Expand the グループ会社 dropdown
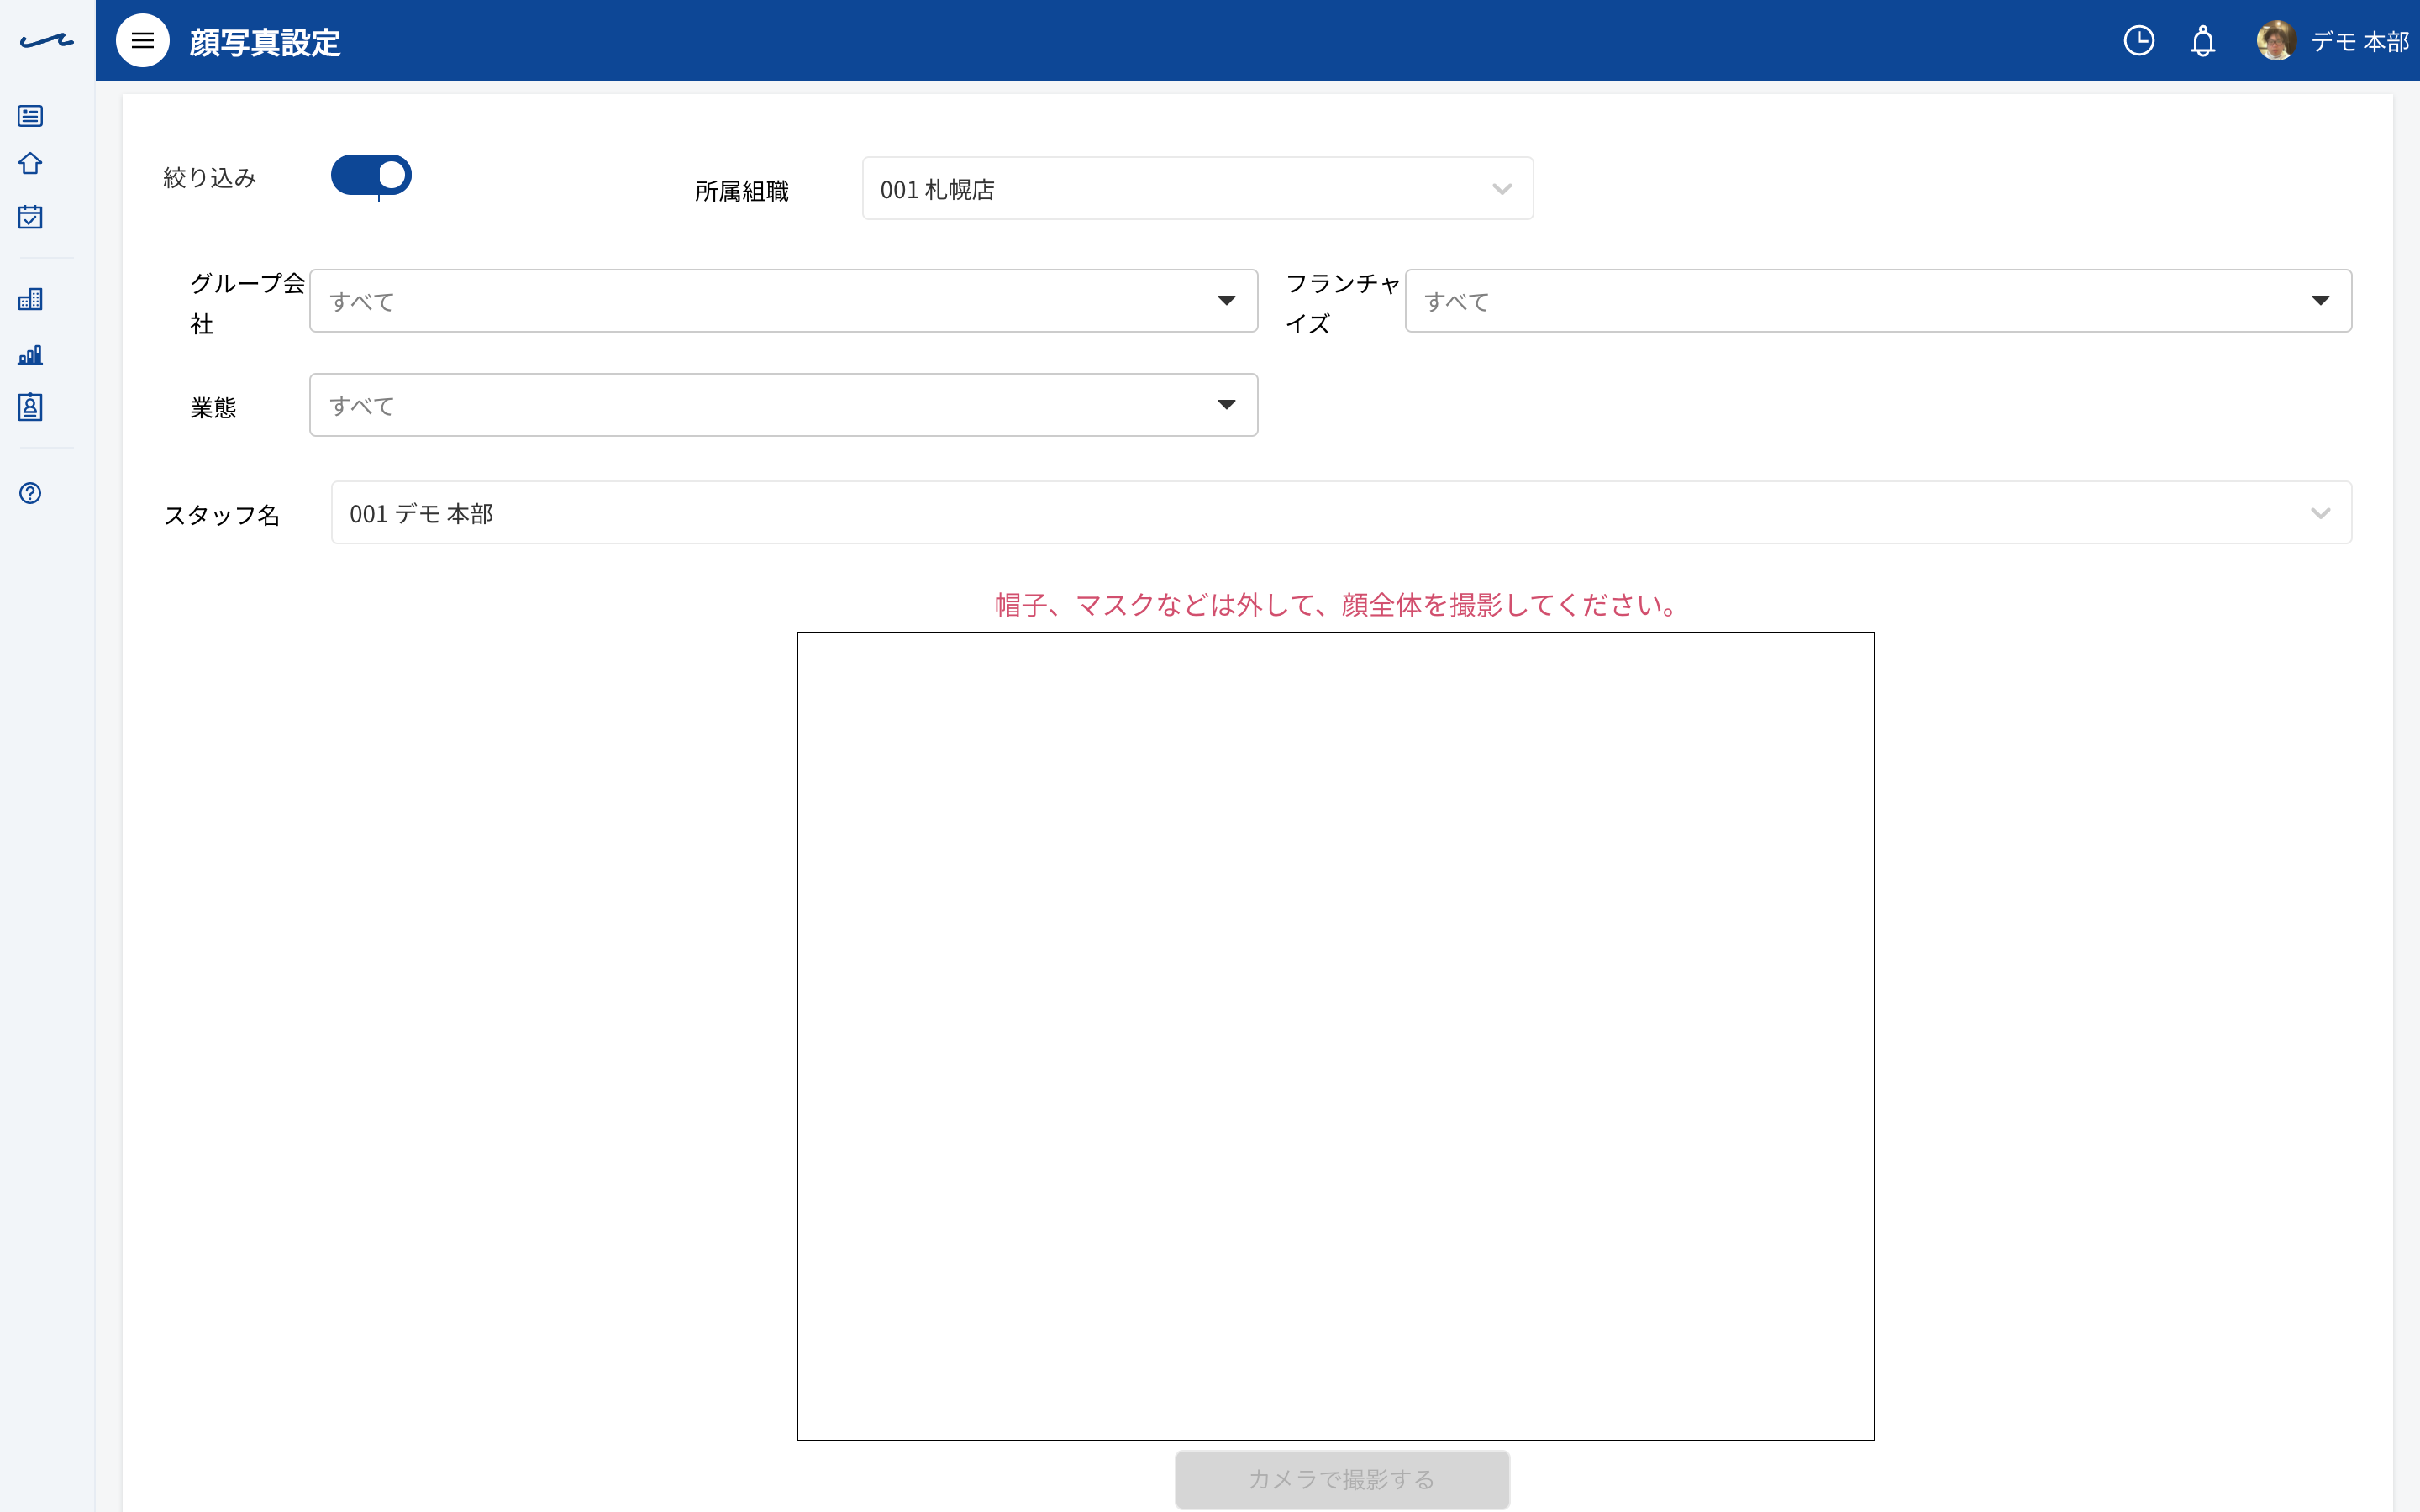2420x1512 pixels. (783, 301)
